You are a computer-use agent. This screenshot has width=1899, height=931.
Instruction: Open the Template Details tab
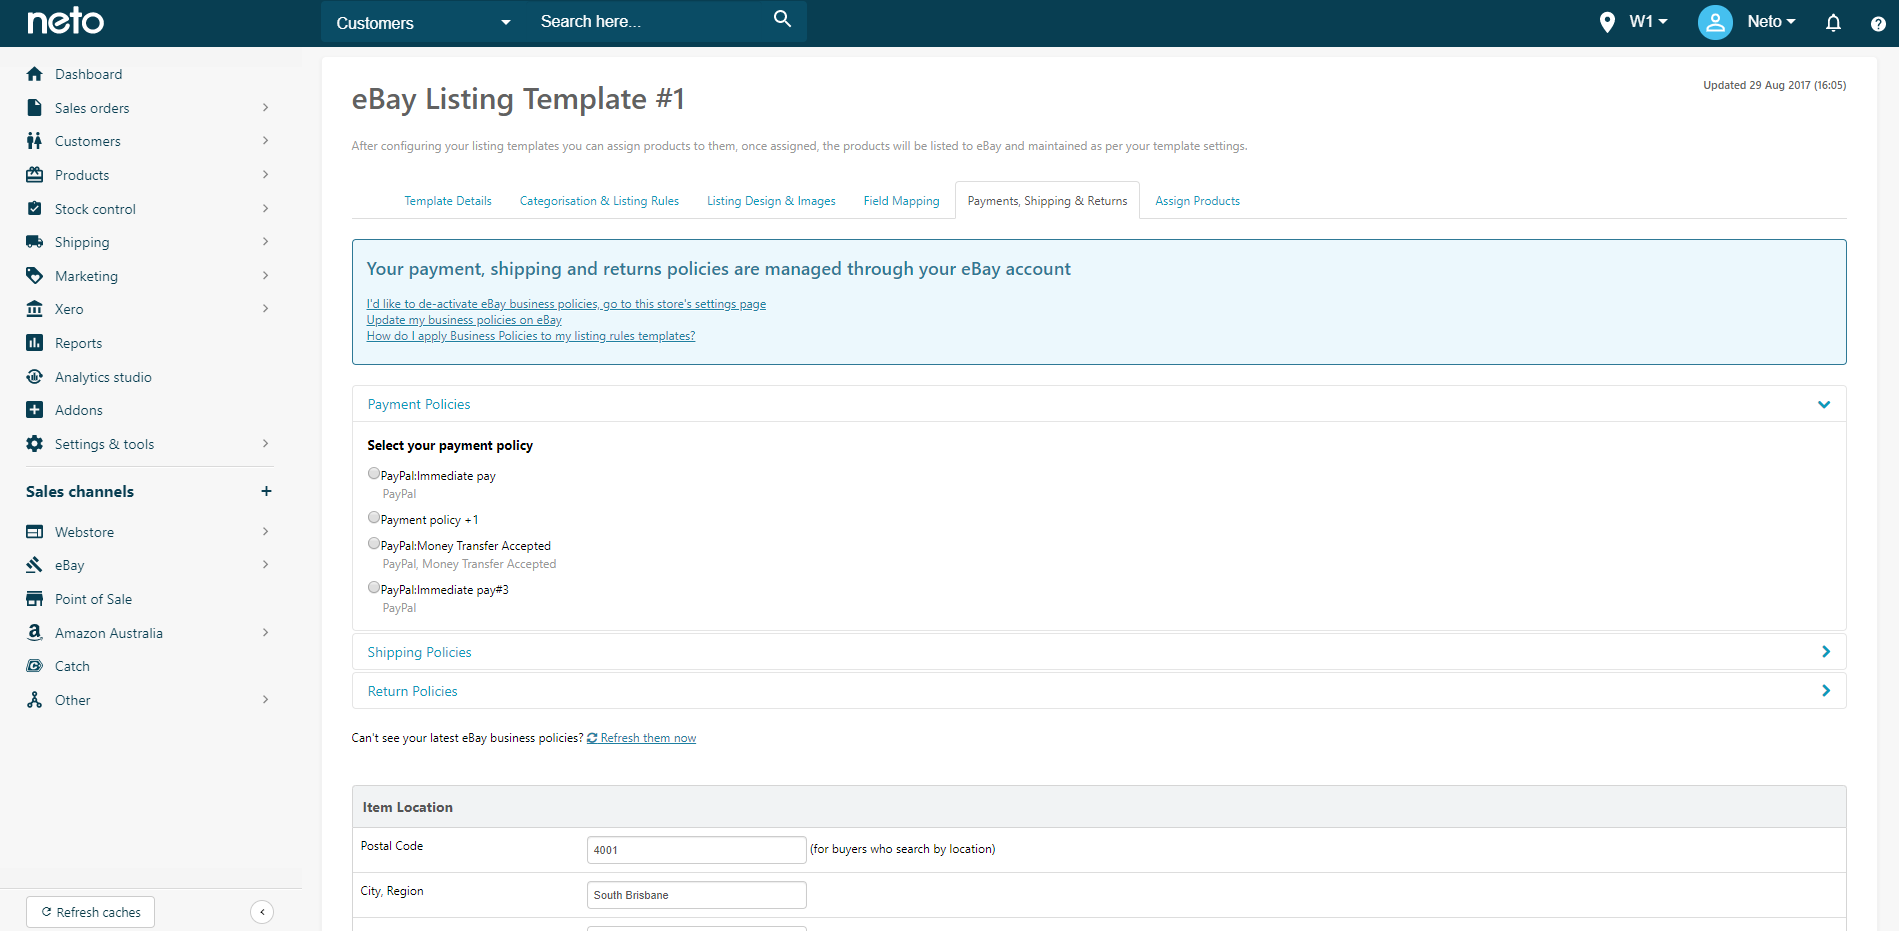448,201
